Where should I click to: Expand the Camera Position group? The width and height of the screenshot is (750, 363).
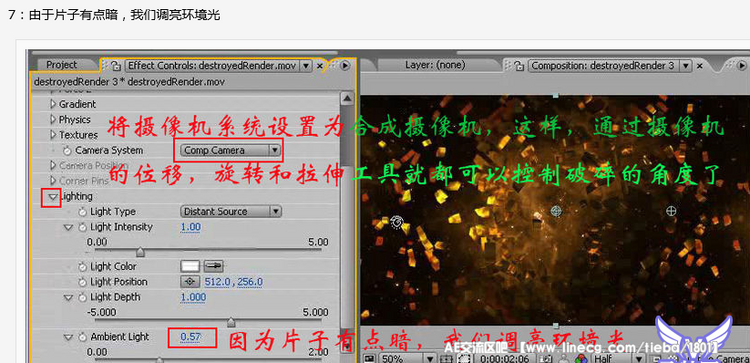[x=53, y=165]
